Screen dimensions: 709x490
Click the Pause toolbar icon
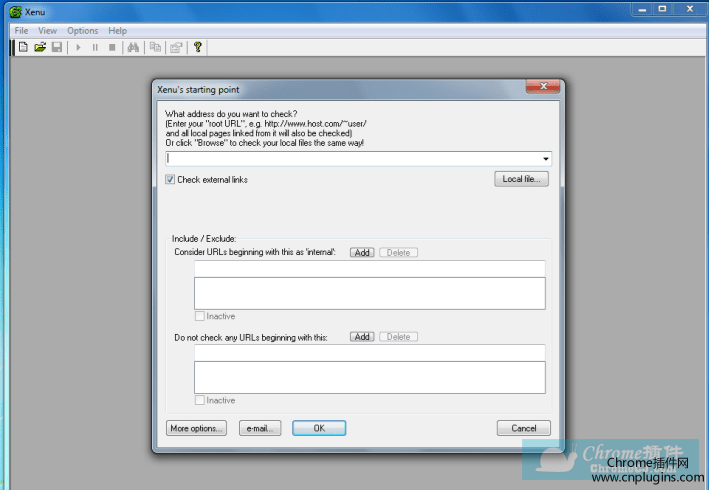click(x=95, y=47)
